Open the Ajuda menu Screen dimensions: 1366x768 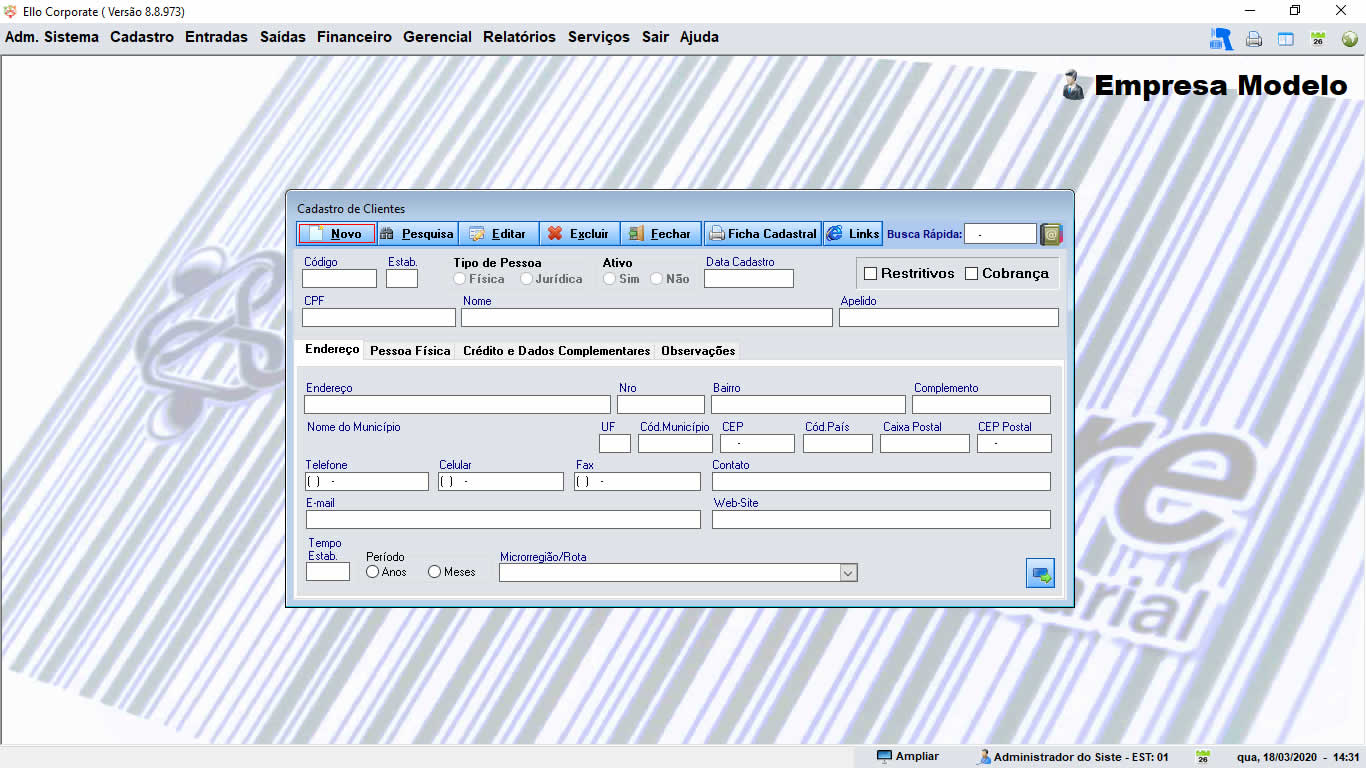coord(699,37)
